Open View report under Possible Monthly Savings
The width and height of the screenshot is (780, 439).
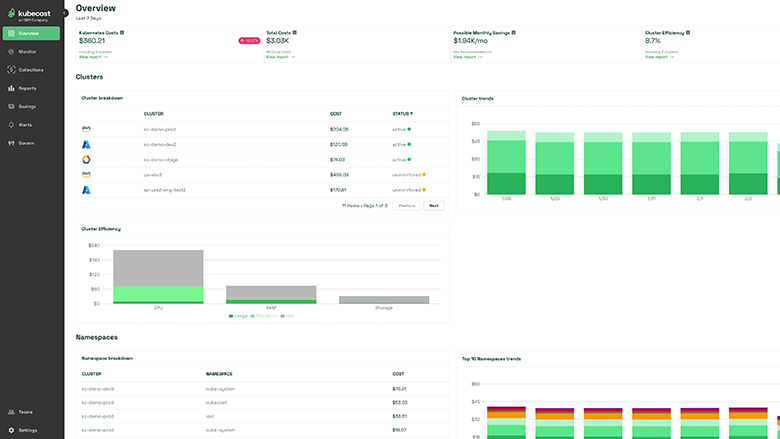467,57
